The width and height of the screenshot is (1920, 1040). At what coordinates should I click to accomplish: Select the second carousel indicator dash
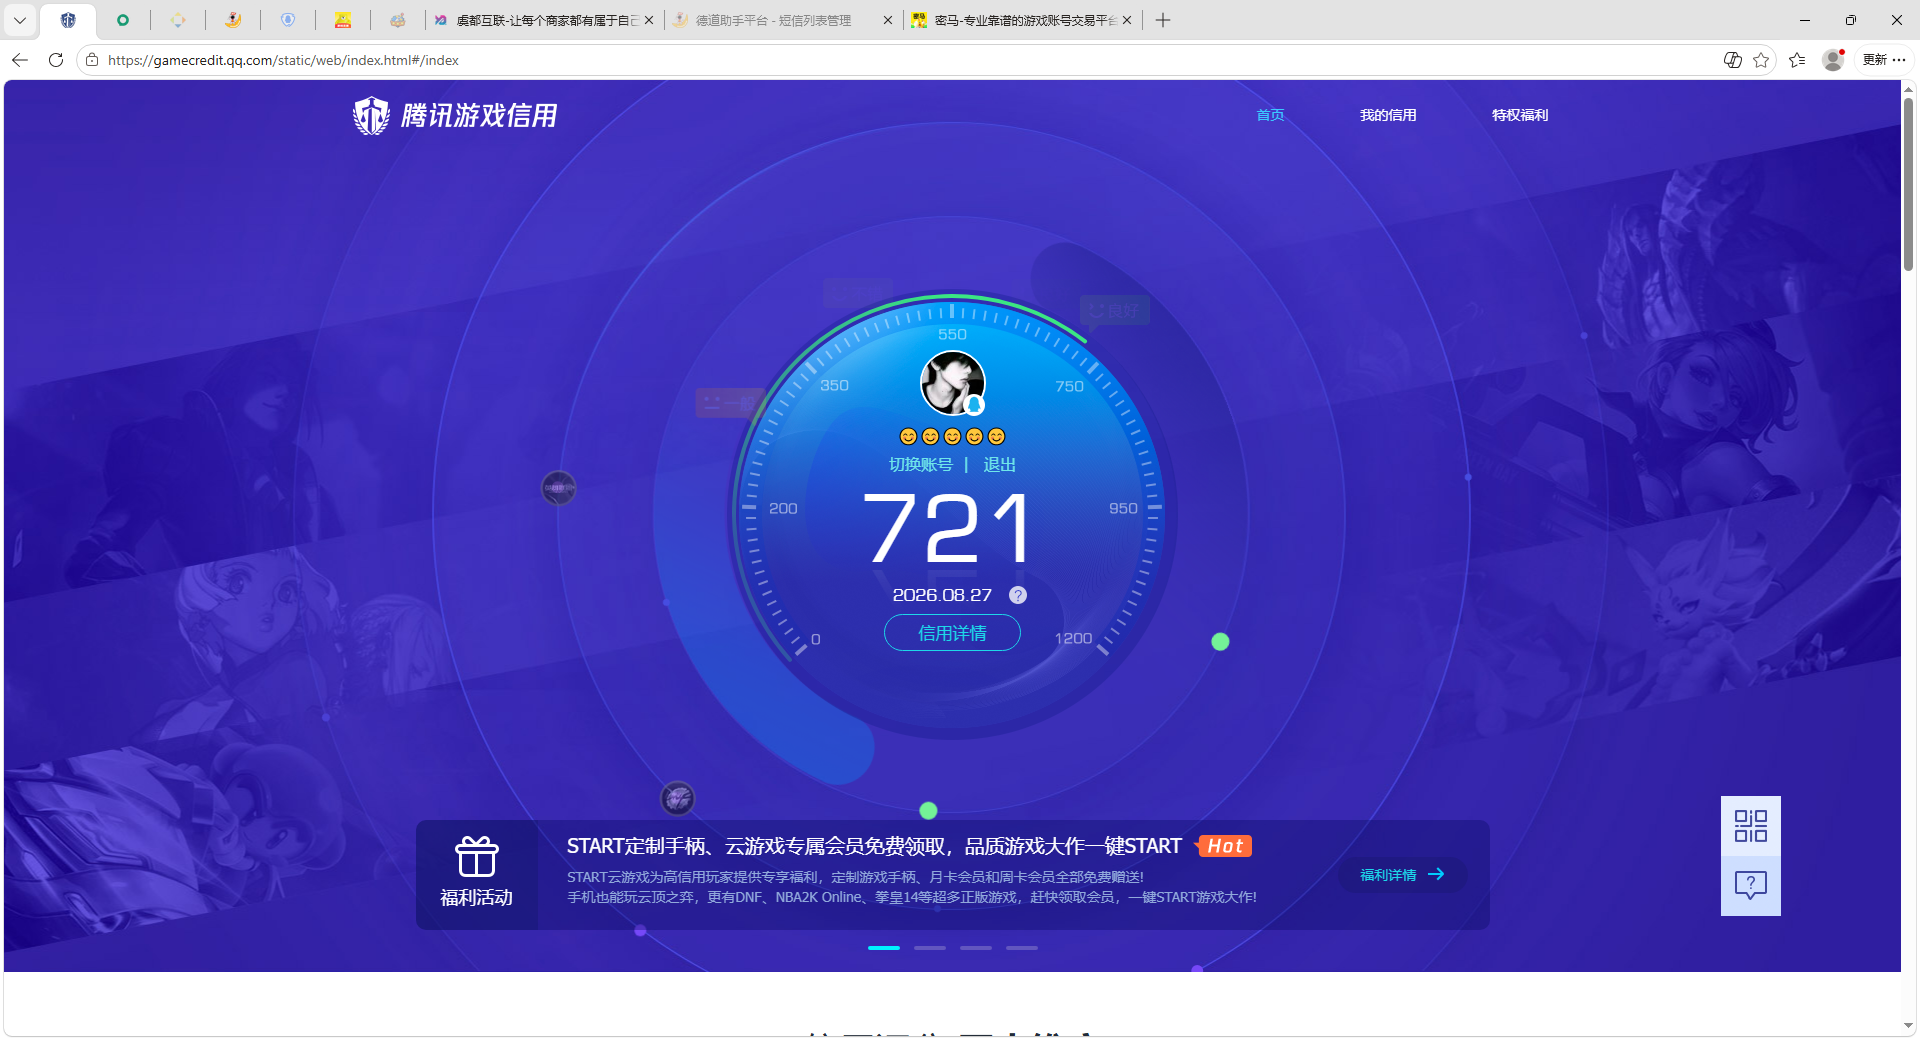pos(930,947)
